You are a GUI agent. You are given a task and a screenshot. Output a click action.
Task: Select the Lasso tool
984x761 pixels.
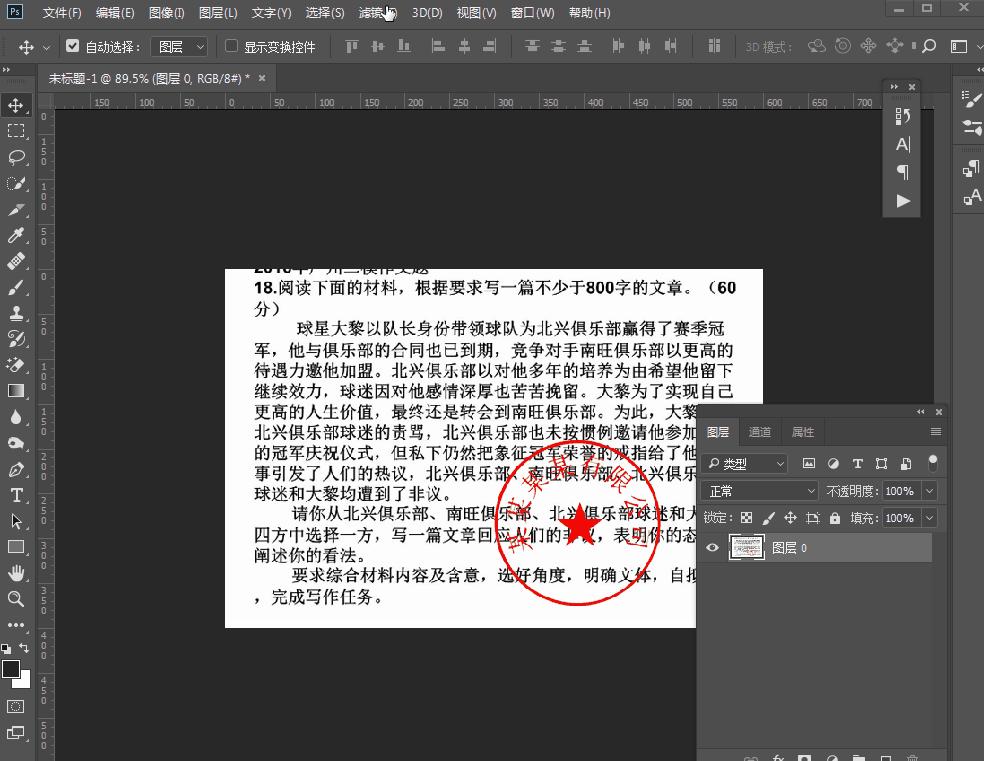tap(16, 158)
